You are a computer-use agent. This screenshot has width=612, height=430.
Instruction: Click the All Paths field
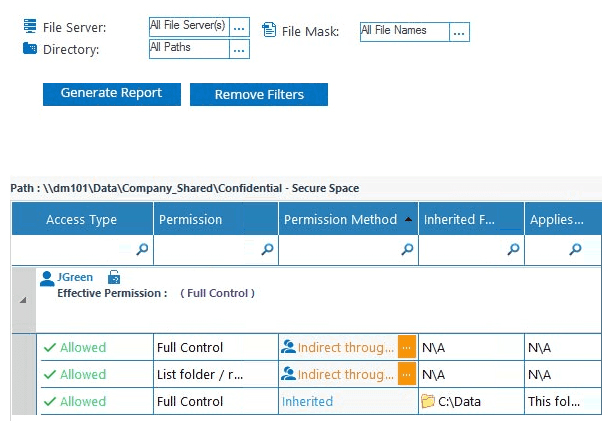pyautogui.click(x=189, y=49)
